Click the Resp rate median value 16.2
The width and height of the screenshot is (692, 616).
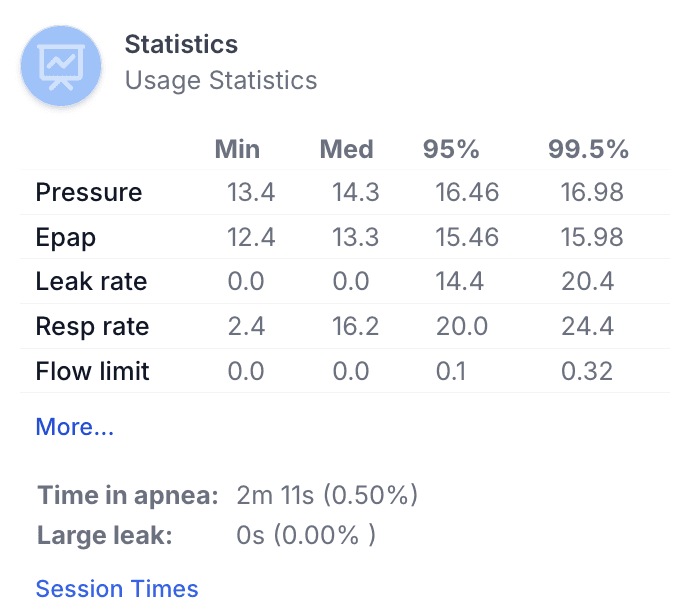tap(355, 327)
